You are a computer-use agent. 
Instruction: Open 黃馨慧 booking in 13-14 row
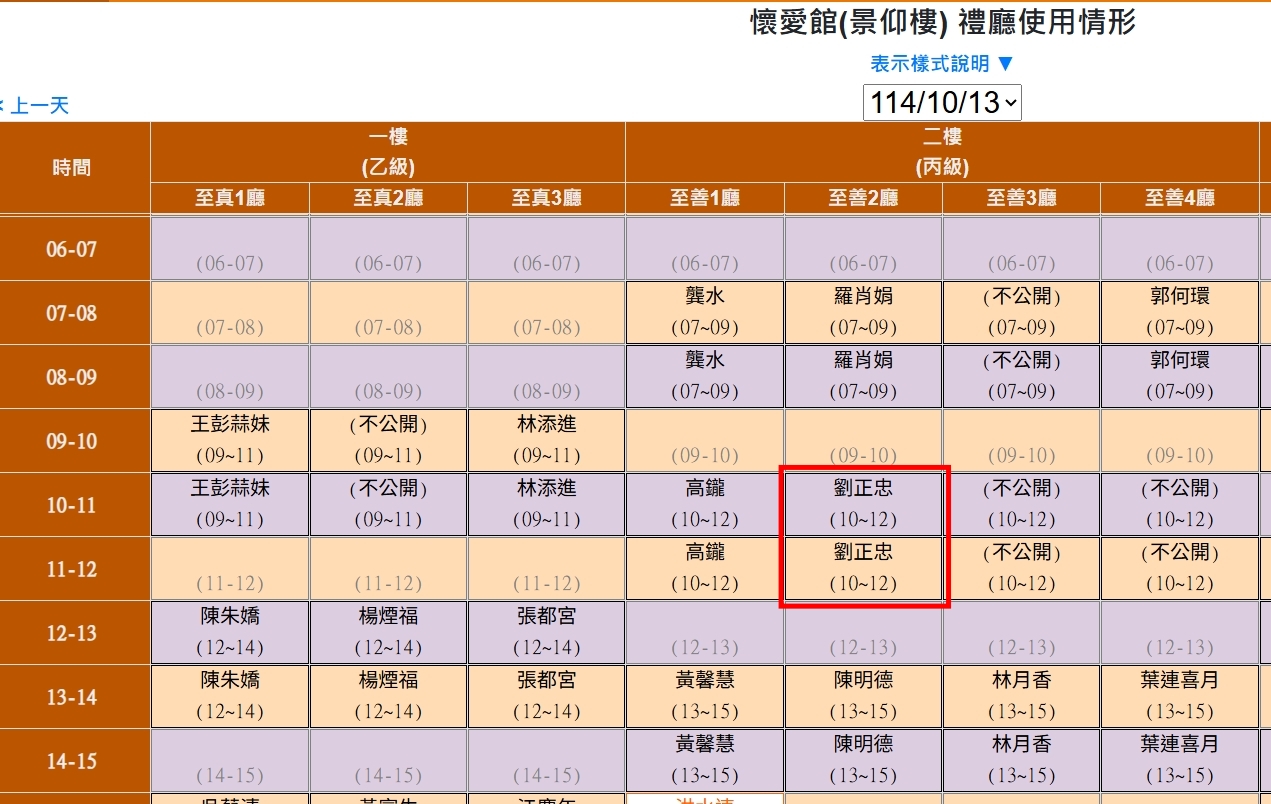(705, 681)
